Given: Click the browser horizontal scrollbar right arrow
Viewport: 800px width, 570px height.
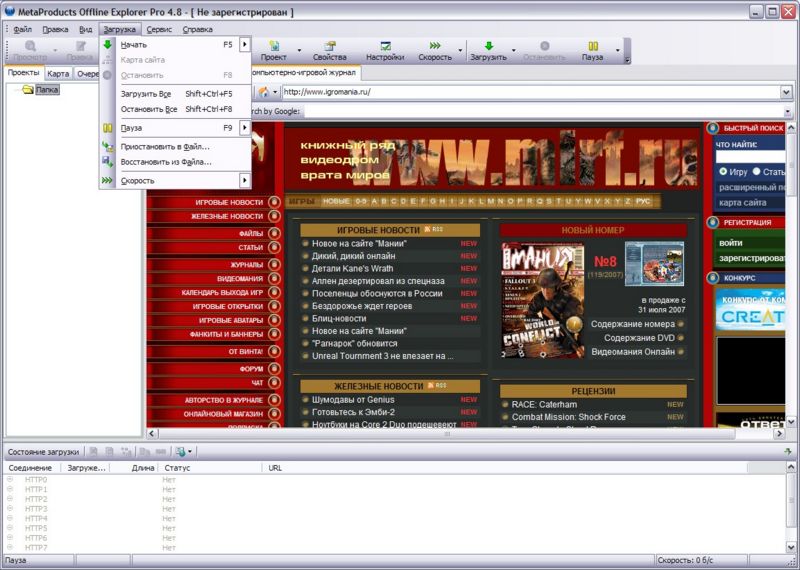Looking at the screenshot, I should tap(779, 433).
